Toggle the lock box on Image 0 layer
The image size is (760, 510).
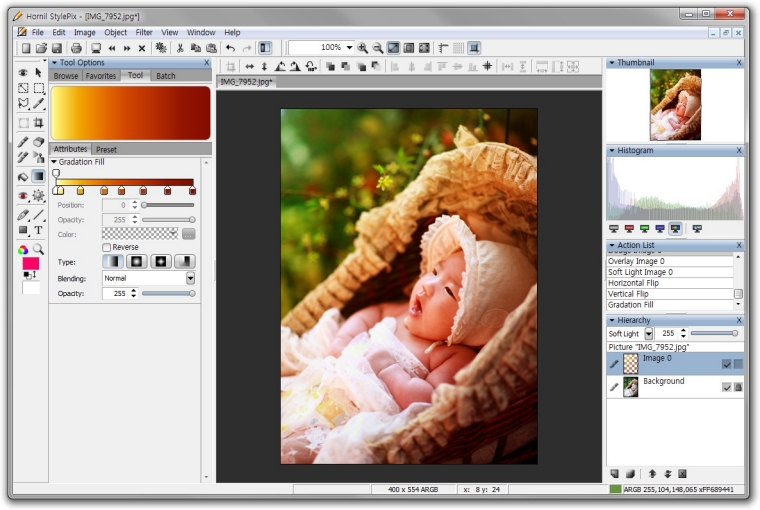(x=738, y=364)
